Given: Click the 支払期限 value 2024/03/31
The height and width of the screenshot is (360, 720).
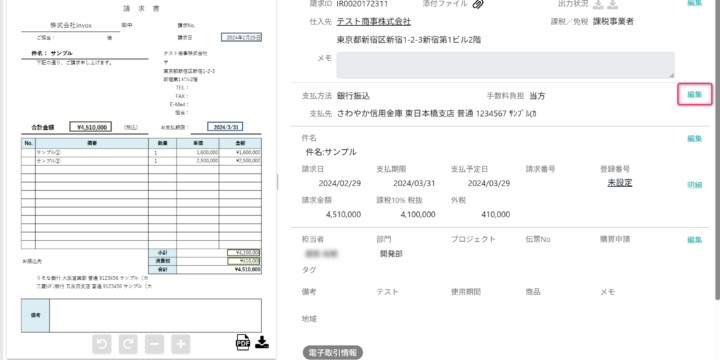Looking at the screenshot, I should coord(414,183).
